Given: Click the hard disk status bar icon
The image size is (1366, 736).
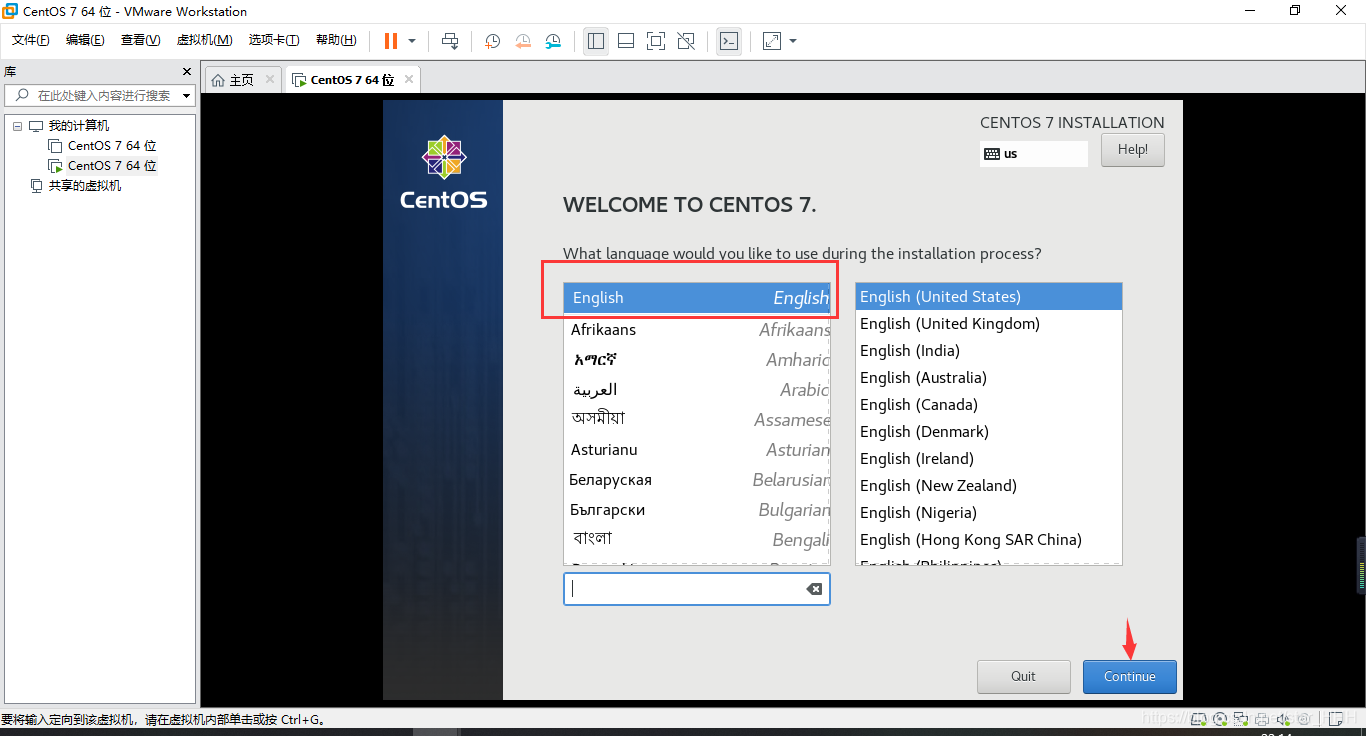Looking at the screenshot, I should click(x=1198, y=718).
